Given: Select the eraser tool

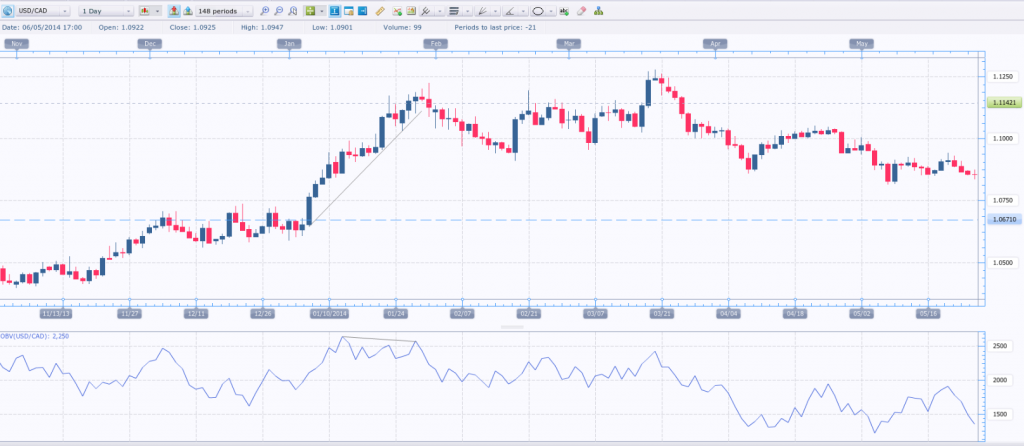Looking at the screenshot, I should click(x=581, y=10).
